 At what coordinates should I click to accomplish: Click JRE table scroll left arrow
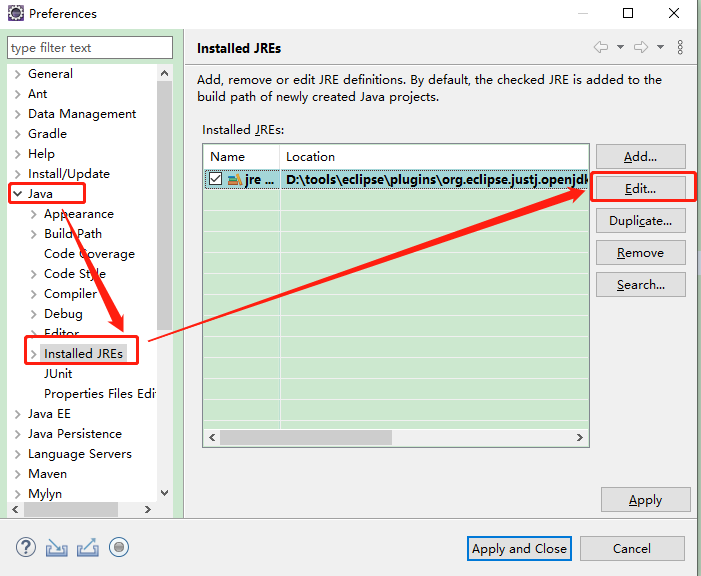click(x=212, y=437)
